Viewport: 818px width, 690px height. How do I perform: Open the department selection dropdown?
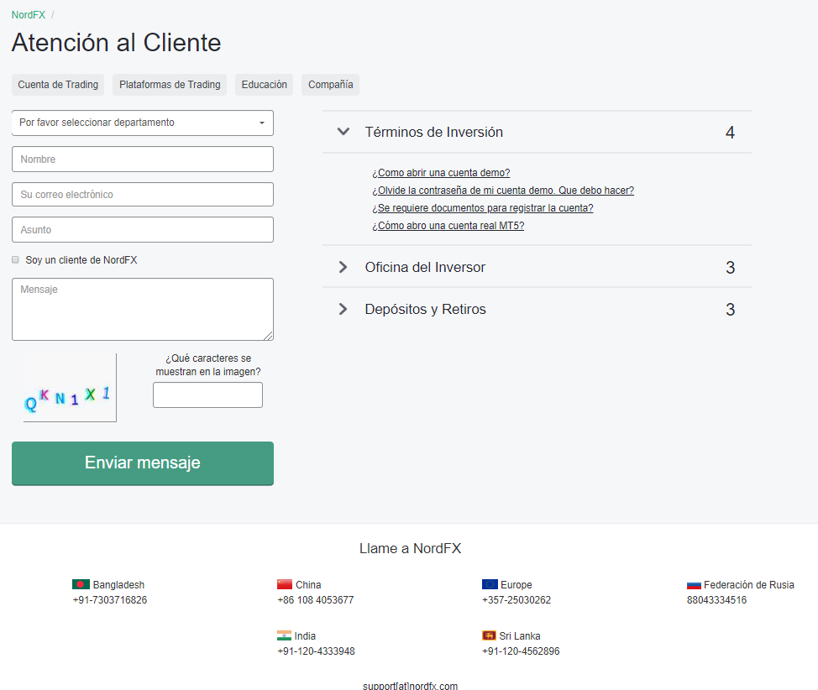tap(141, 122)
